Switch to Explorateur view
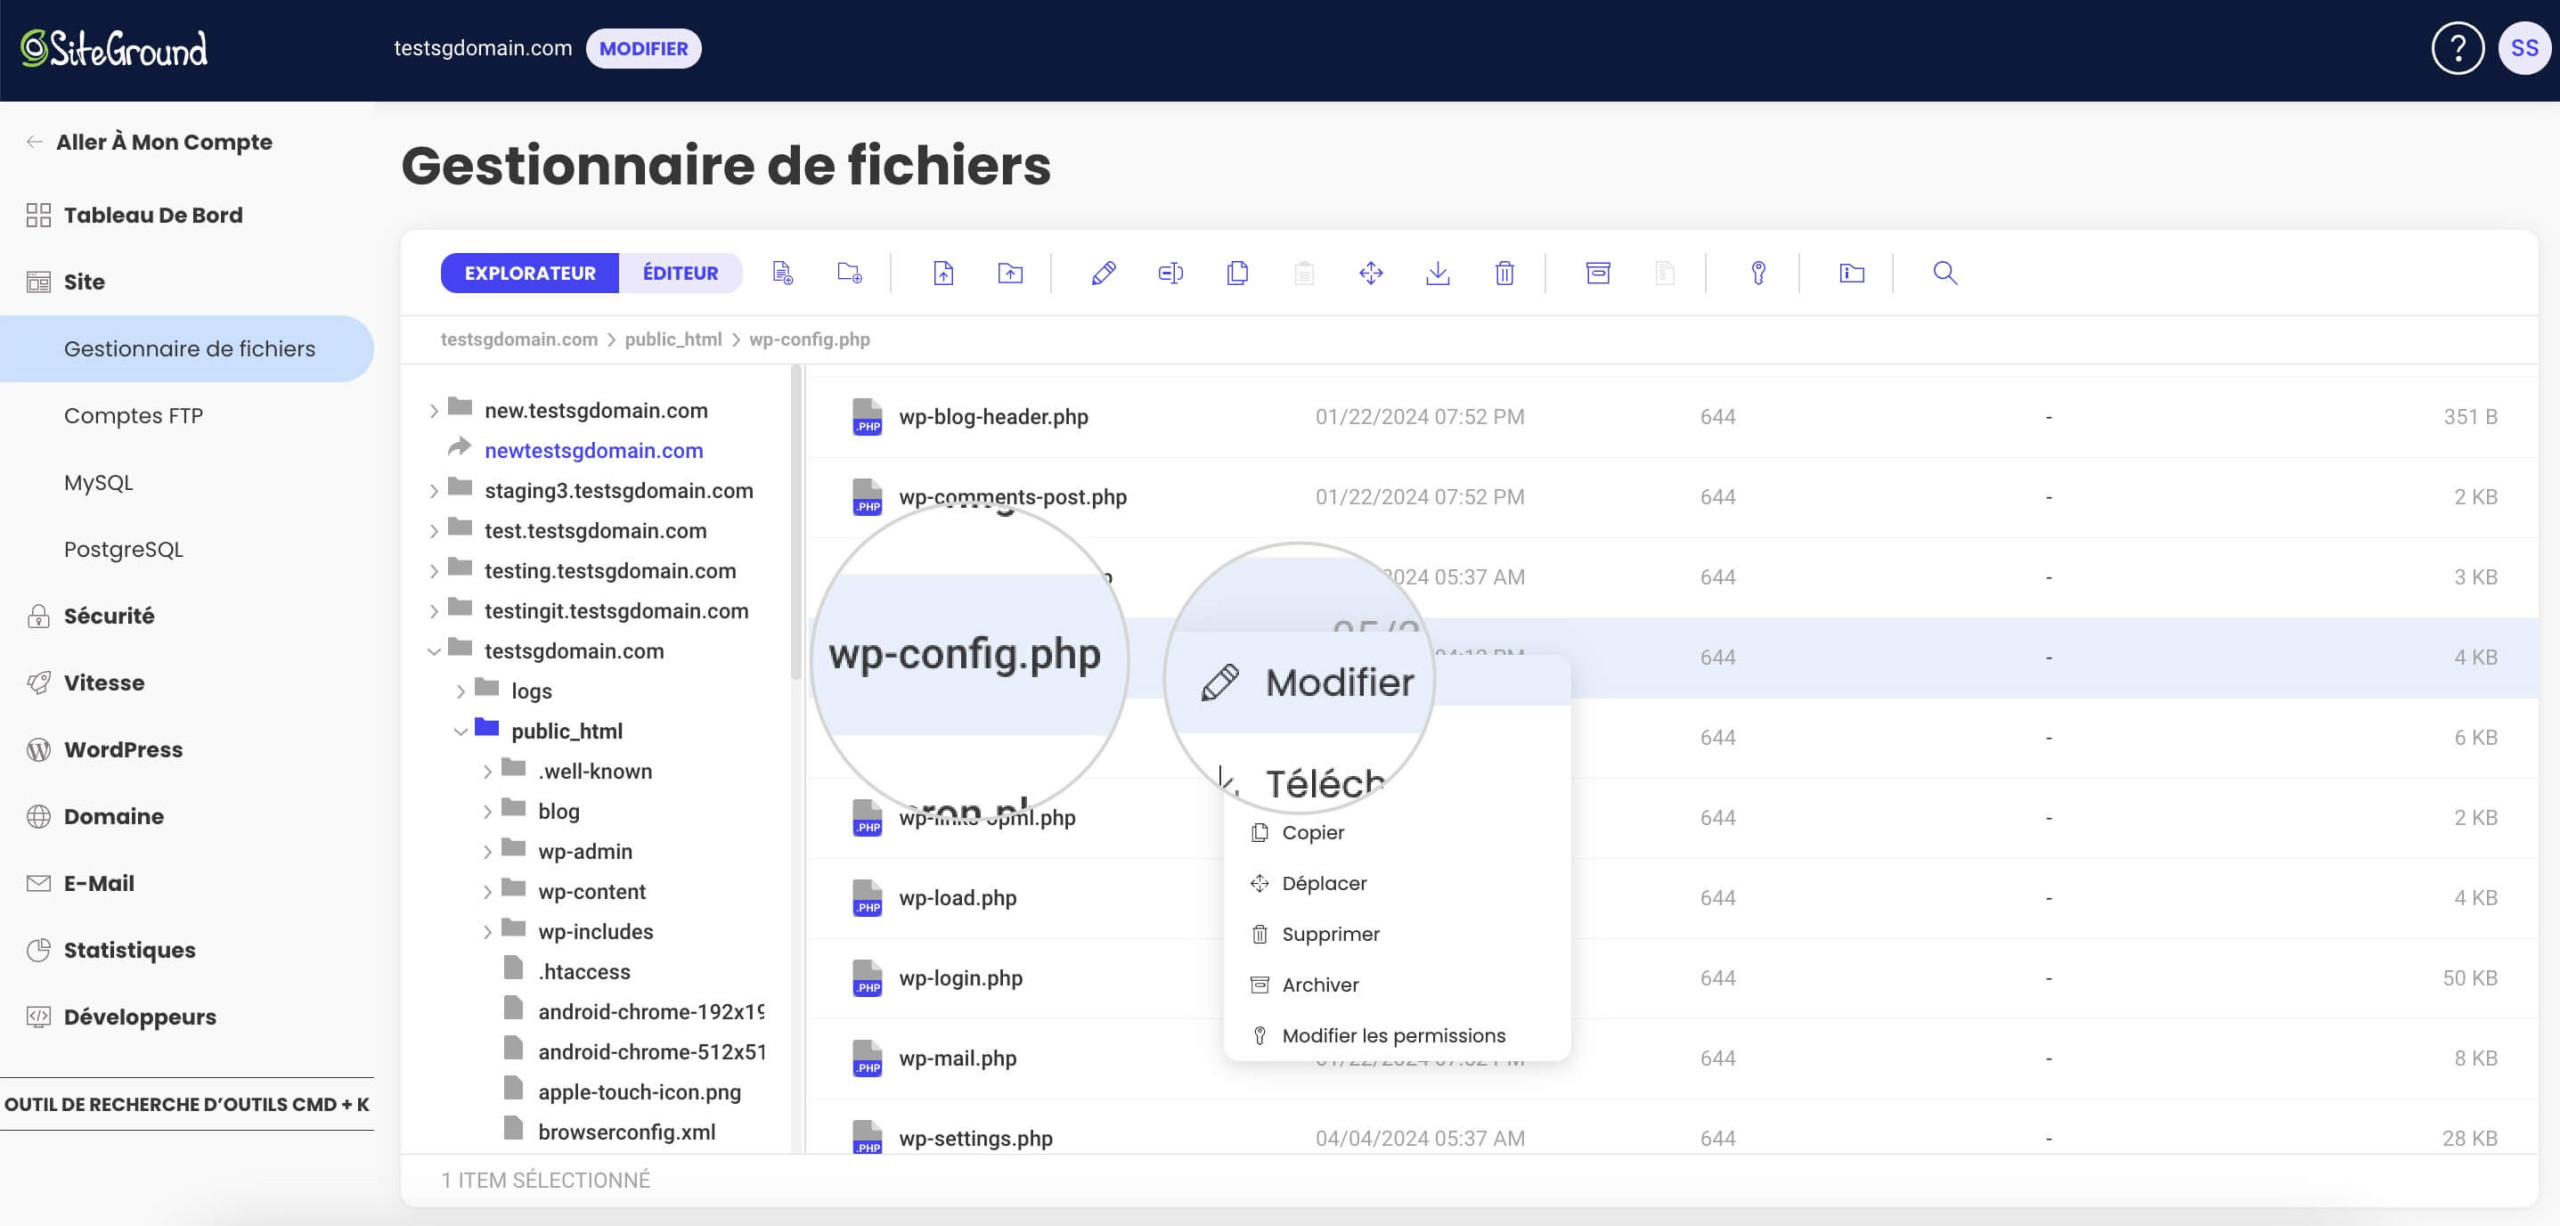Image resolution: width=2560 pixels, height=1226 pixels. pyautogui.click(x=530, y=273)
